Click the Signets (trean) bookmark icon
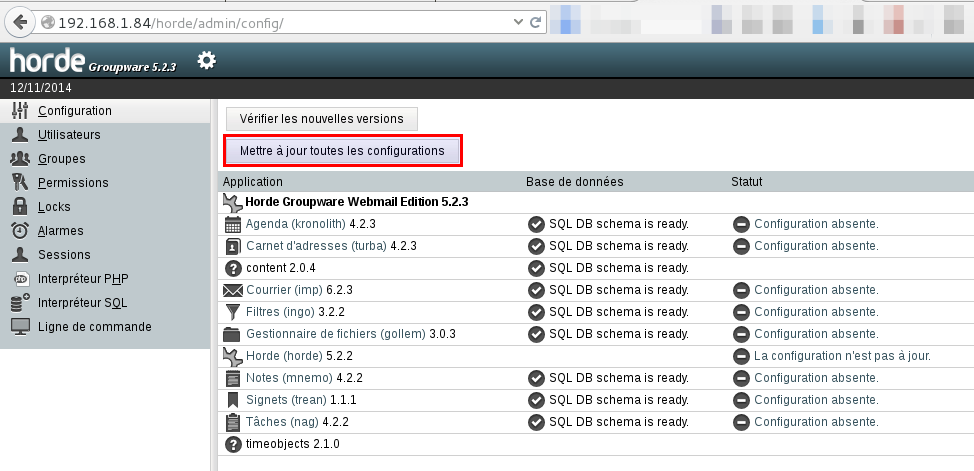Image resolution: width=974 pixels, height=471 pixels. tap(233, 400)
